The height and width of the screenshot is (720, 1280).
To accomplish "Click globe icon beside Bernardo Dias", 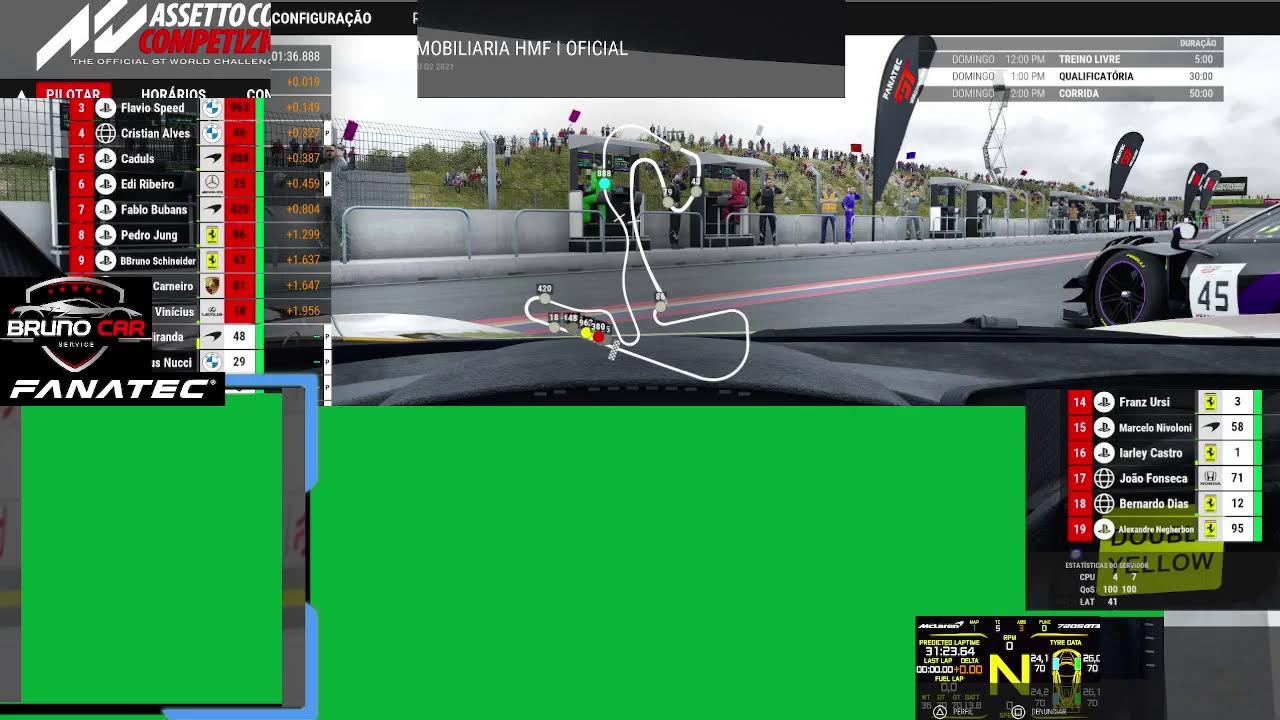I will point(1104,504).
